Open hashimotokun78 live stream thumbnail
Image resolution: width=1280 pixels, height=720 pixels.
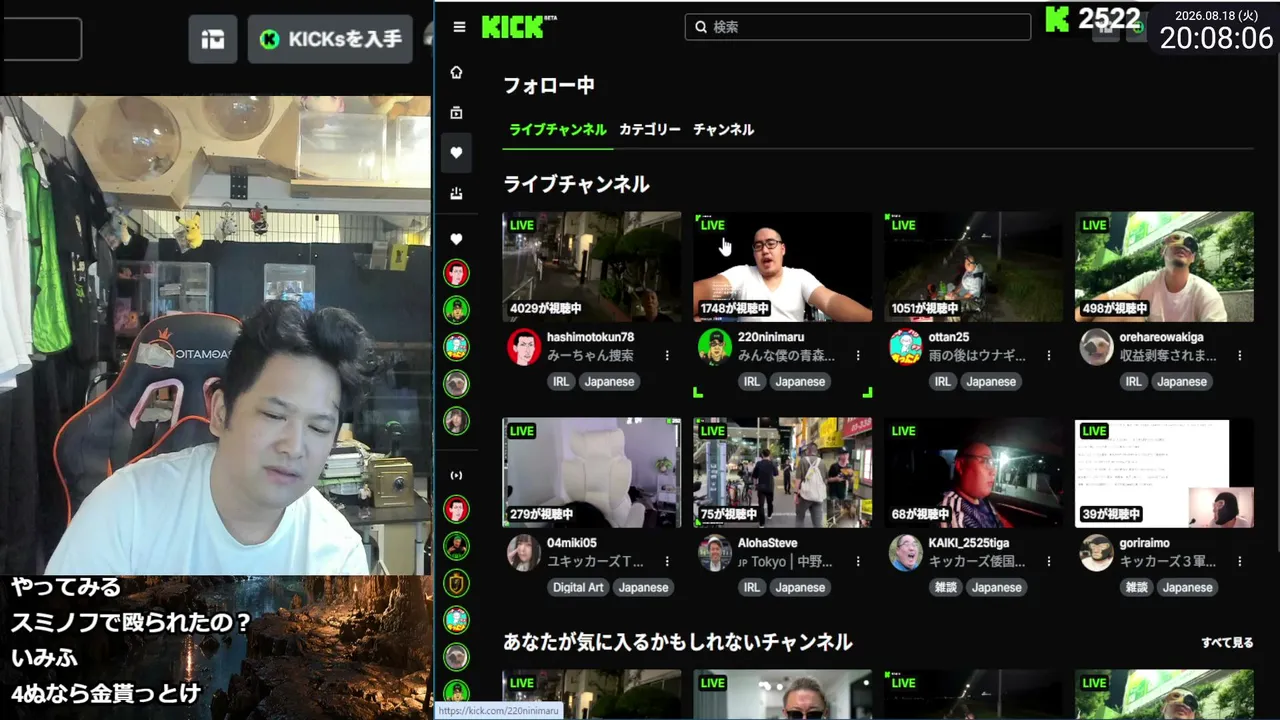pos(592,267)
